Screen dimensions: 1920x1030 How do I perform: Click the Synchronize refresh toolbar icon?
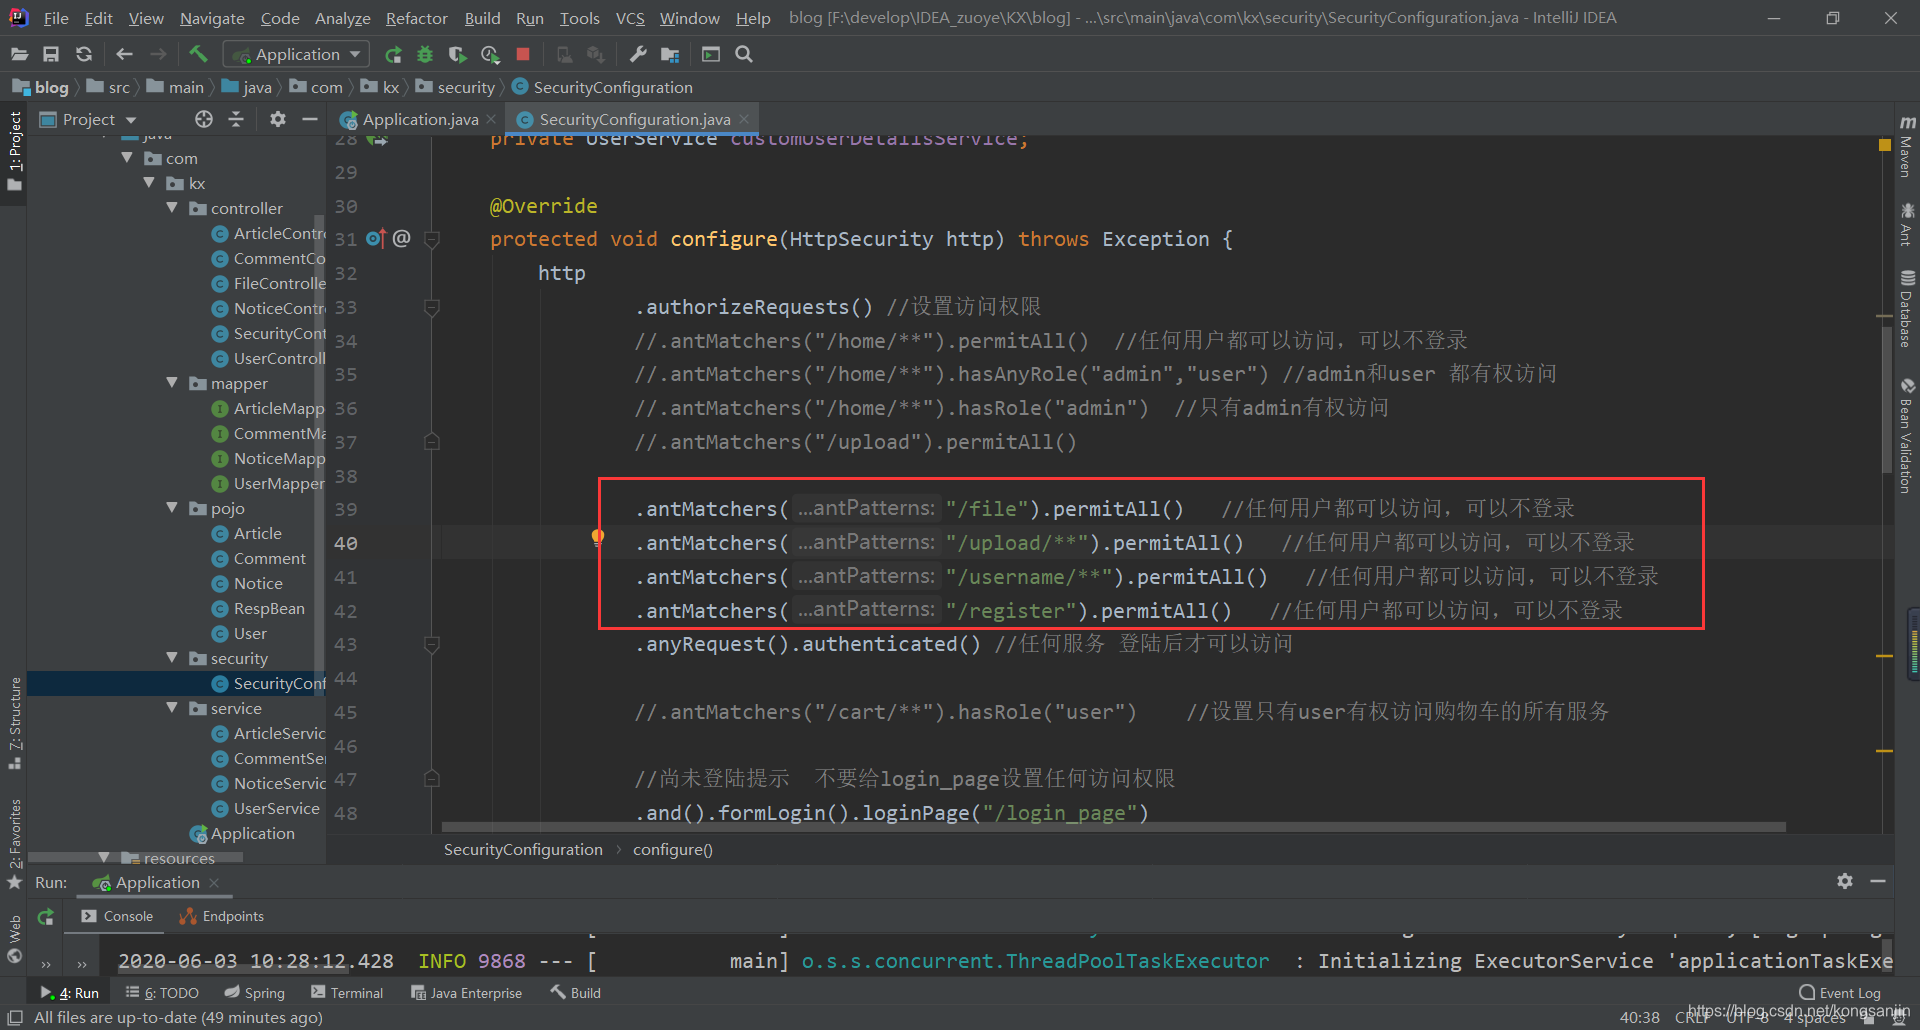pos(84,54)
